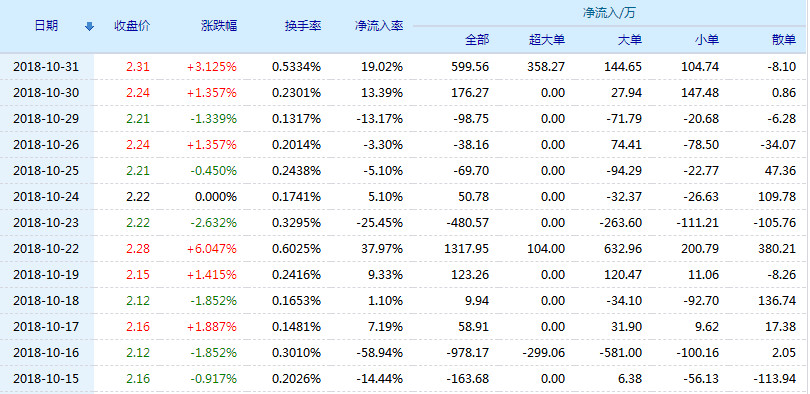
Task: Click the 超大单 sub-column header
Action: pyautogui.click(x=547, y=40)
